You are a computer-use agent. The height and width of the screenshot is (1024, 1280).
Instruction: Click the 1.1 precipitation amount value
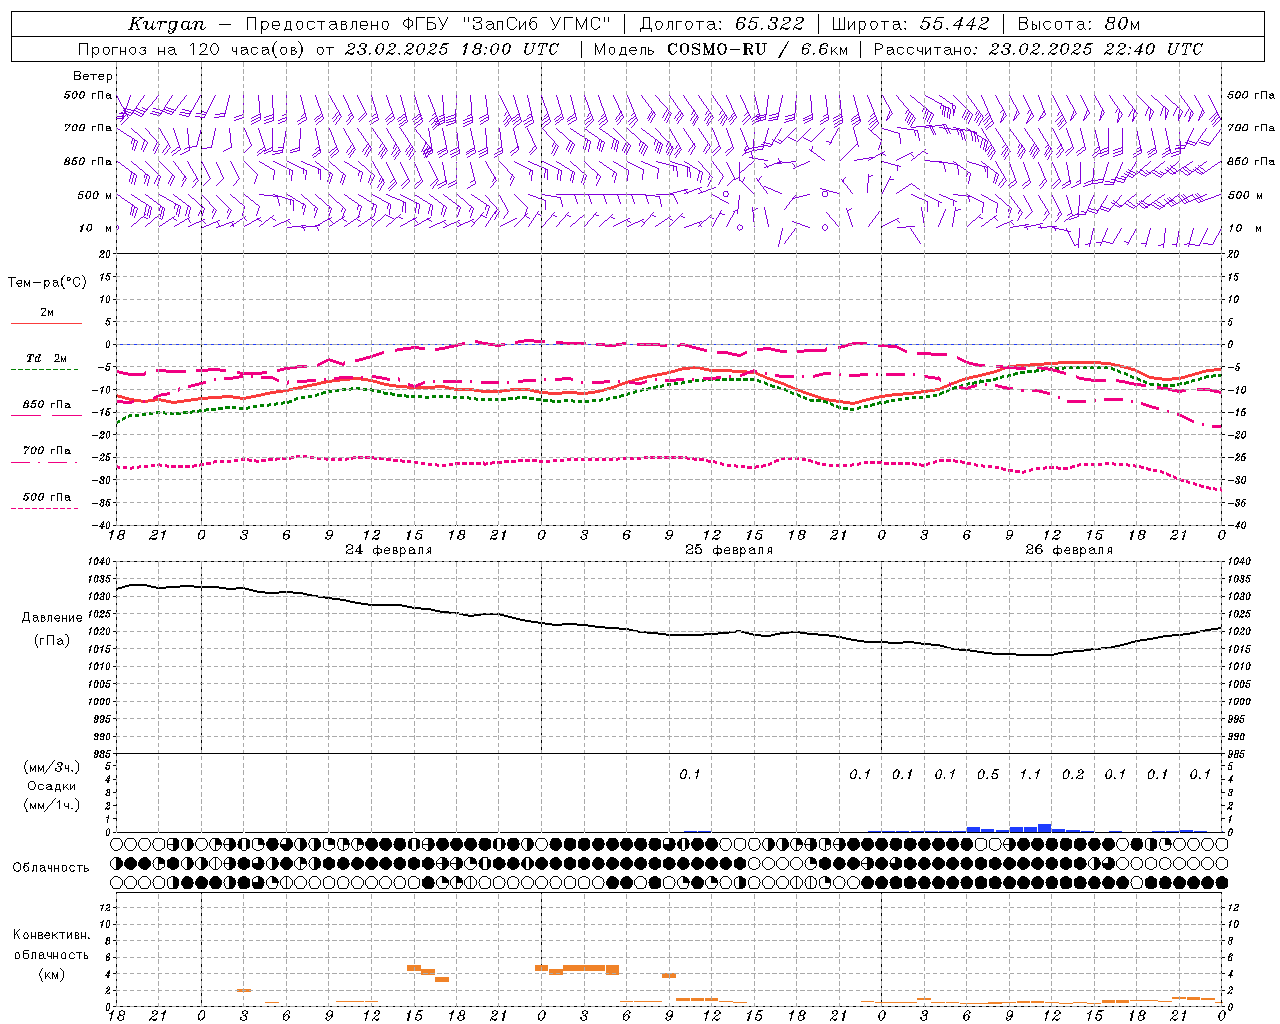(1030, 774)
